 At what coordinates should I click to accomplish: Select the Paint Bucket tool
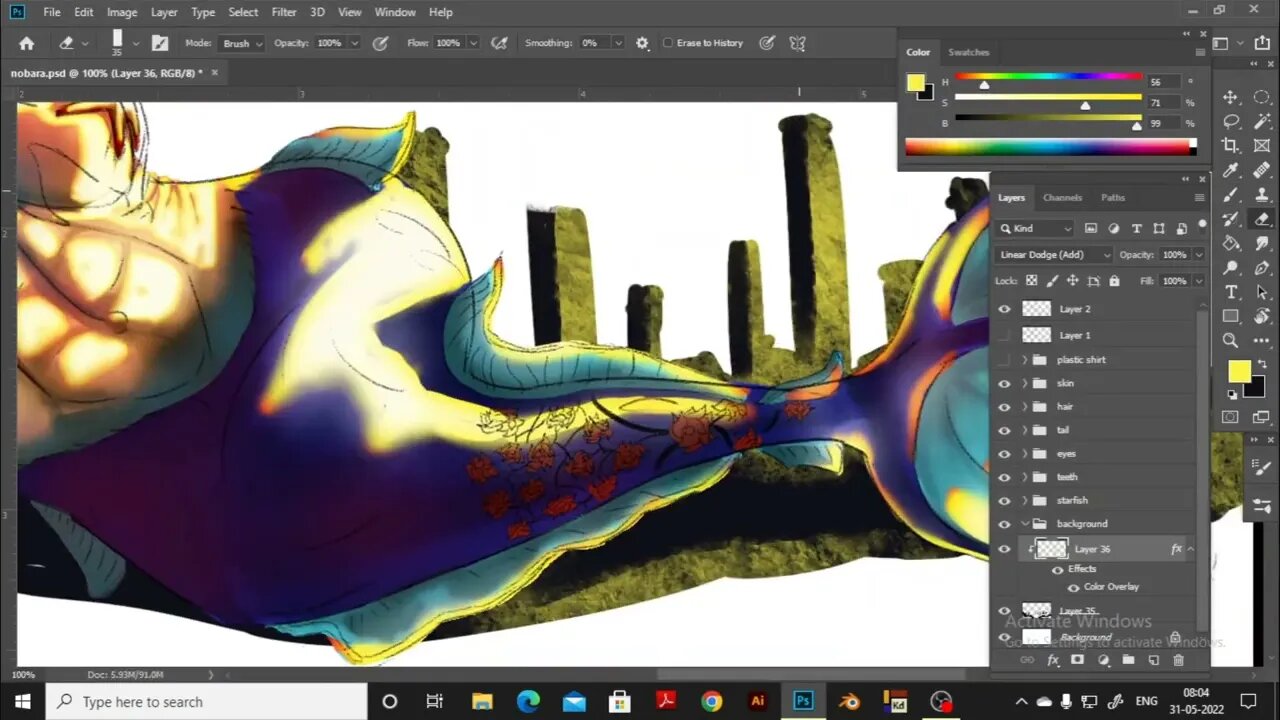click(x=1231, y=243)
